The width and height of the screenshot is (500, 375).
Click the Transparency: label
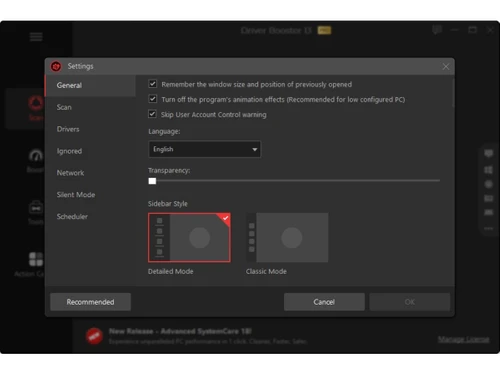point(169,170)
